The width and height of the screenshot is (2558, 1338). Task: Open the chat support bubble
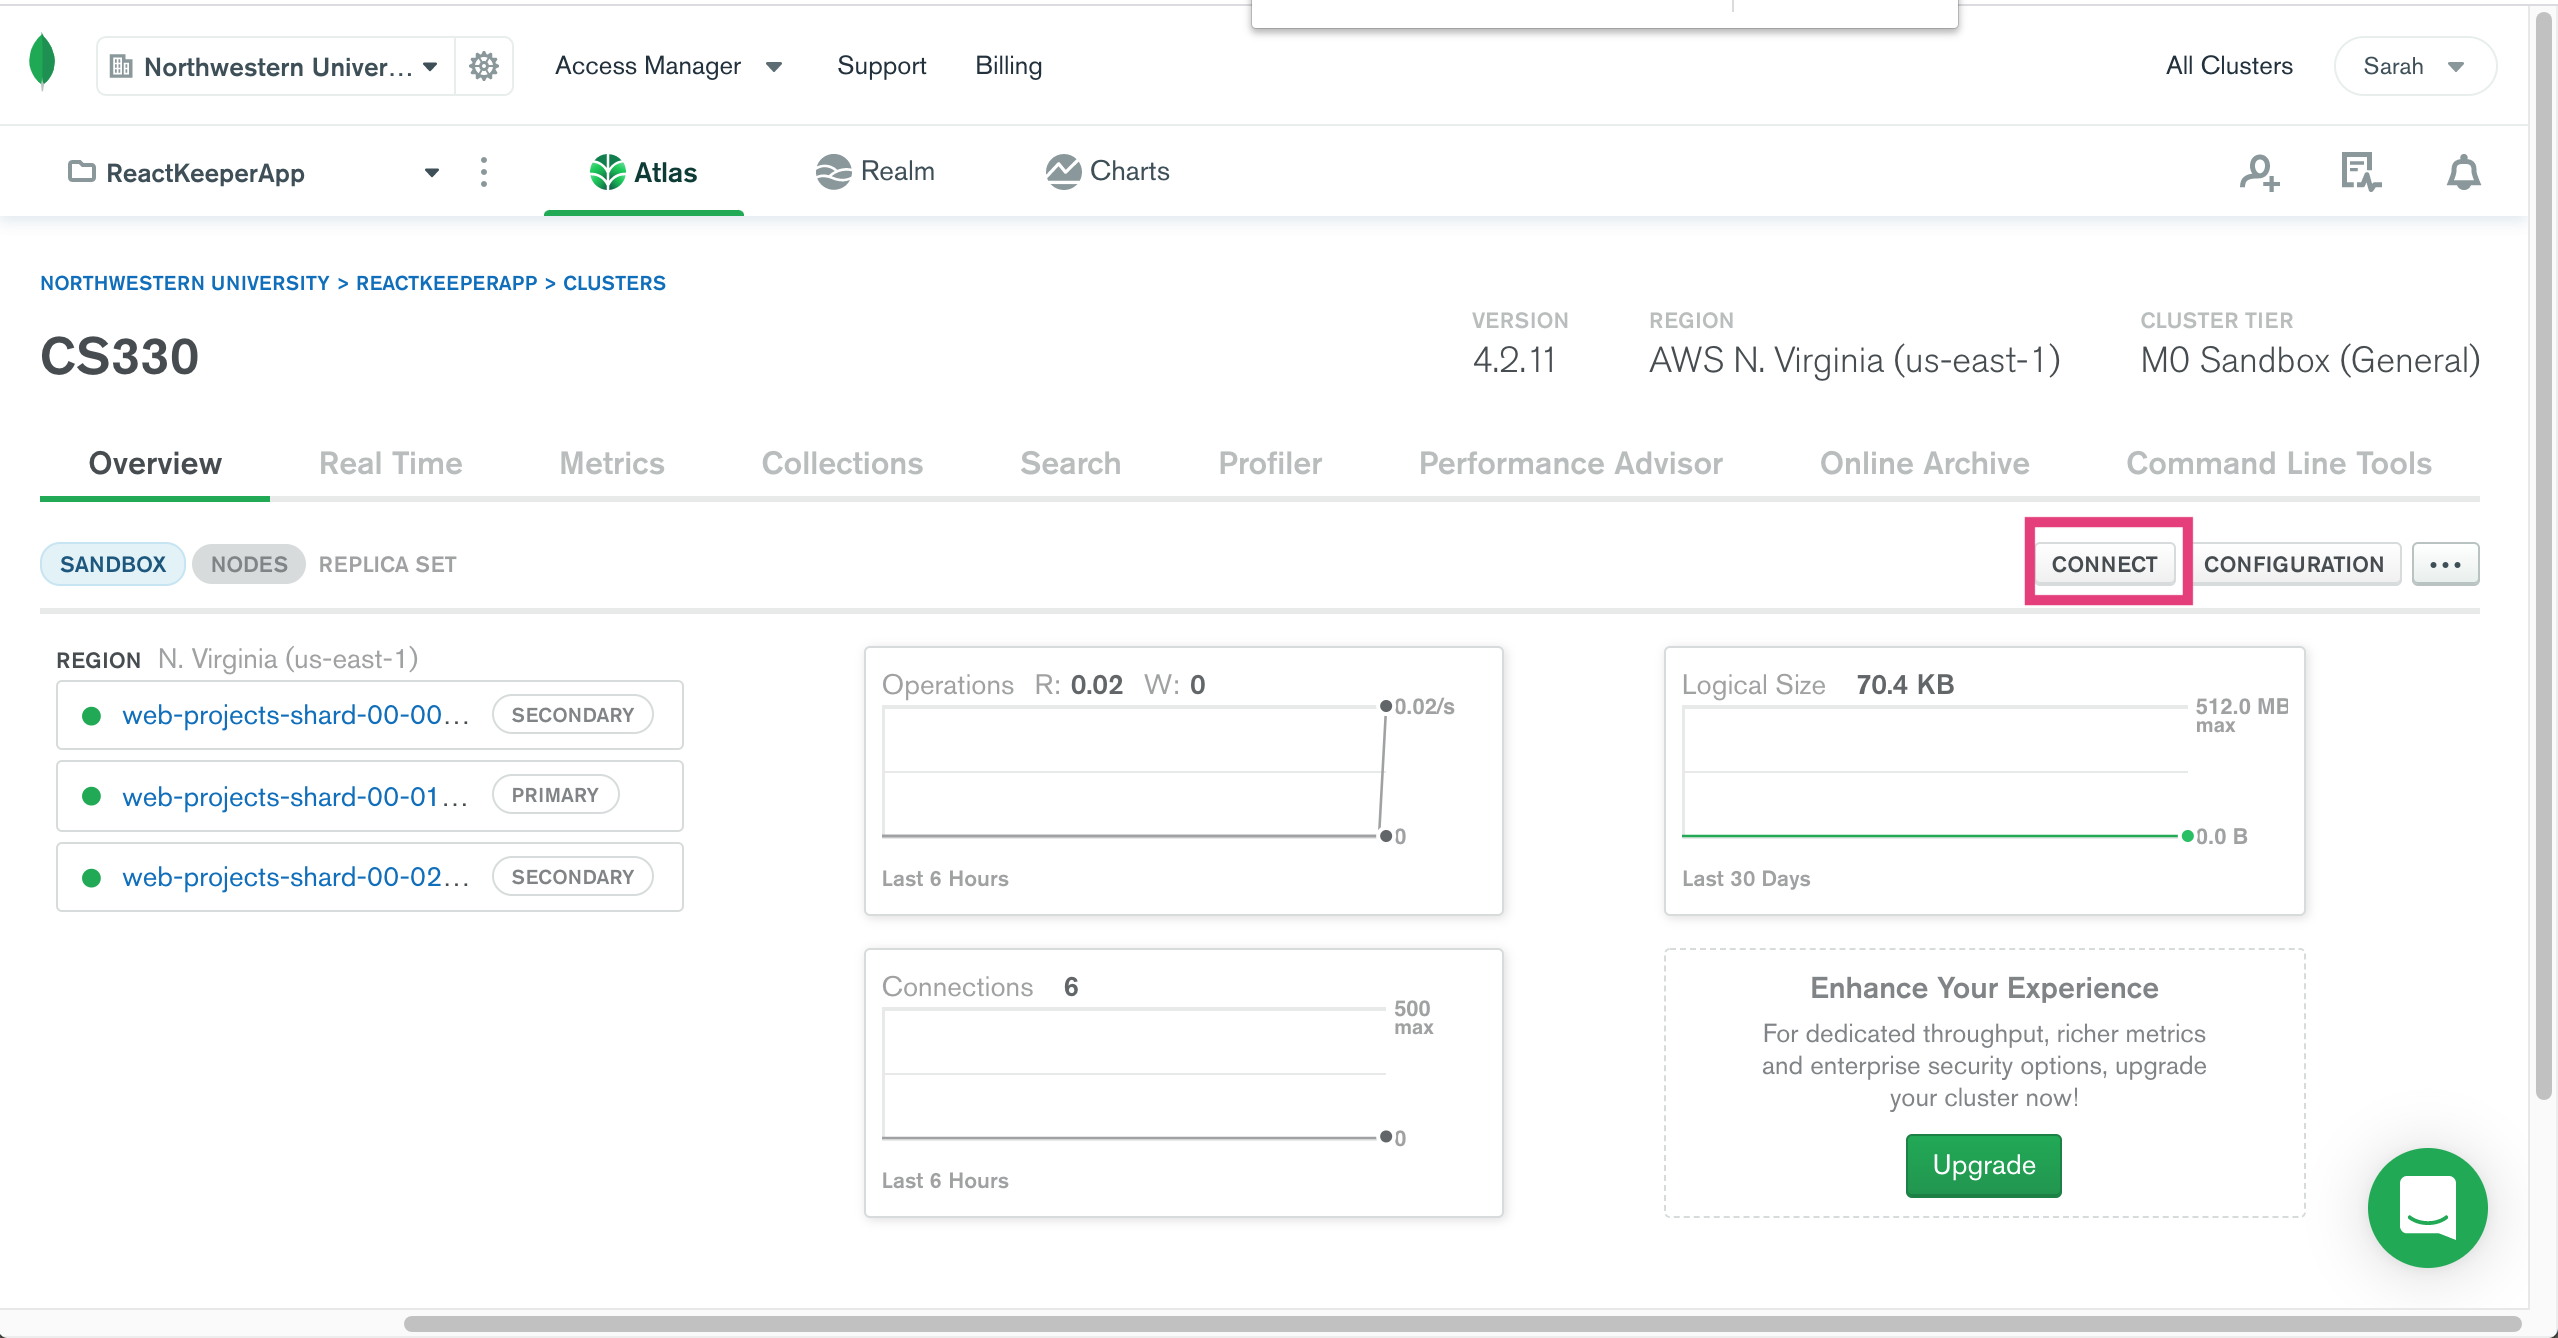(2427, 1207)
